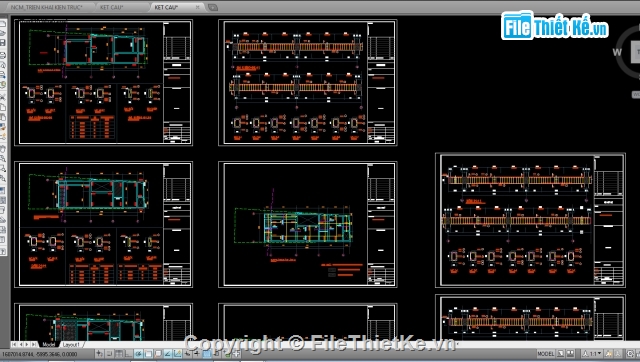
Task: Click the Open file icon
Action: (2, 33)
